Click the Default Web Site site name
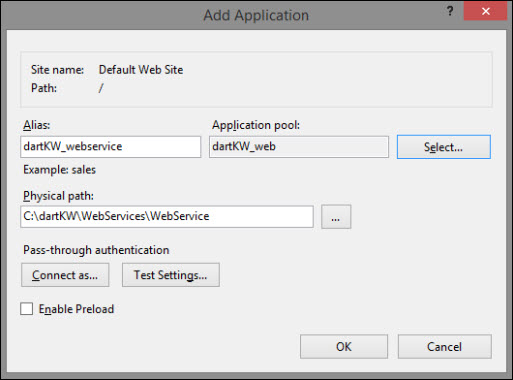This screenshot has height=380, width=513. tap(141, 70)
